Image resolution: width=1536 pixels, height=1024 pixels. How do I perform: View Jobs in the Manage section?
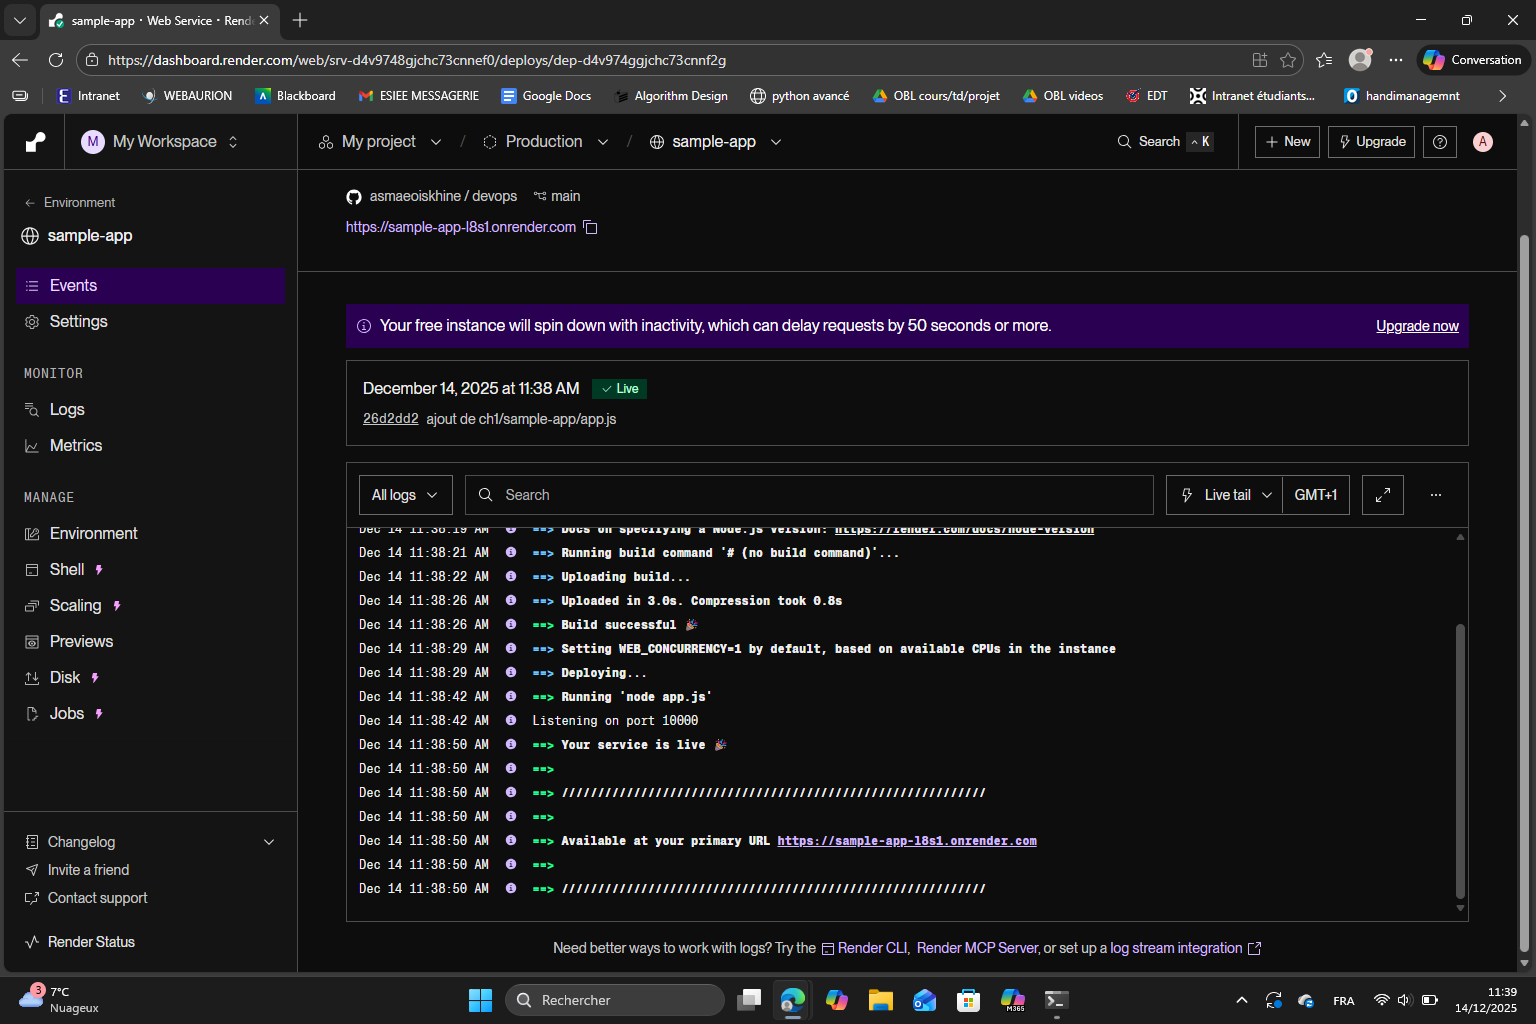(67, 713)
